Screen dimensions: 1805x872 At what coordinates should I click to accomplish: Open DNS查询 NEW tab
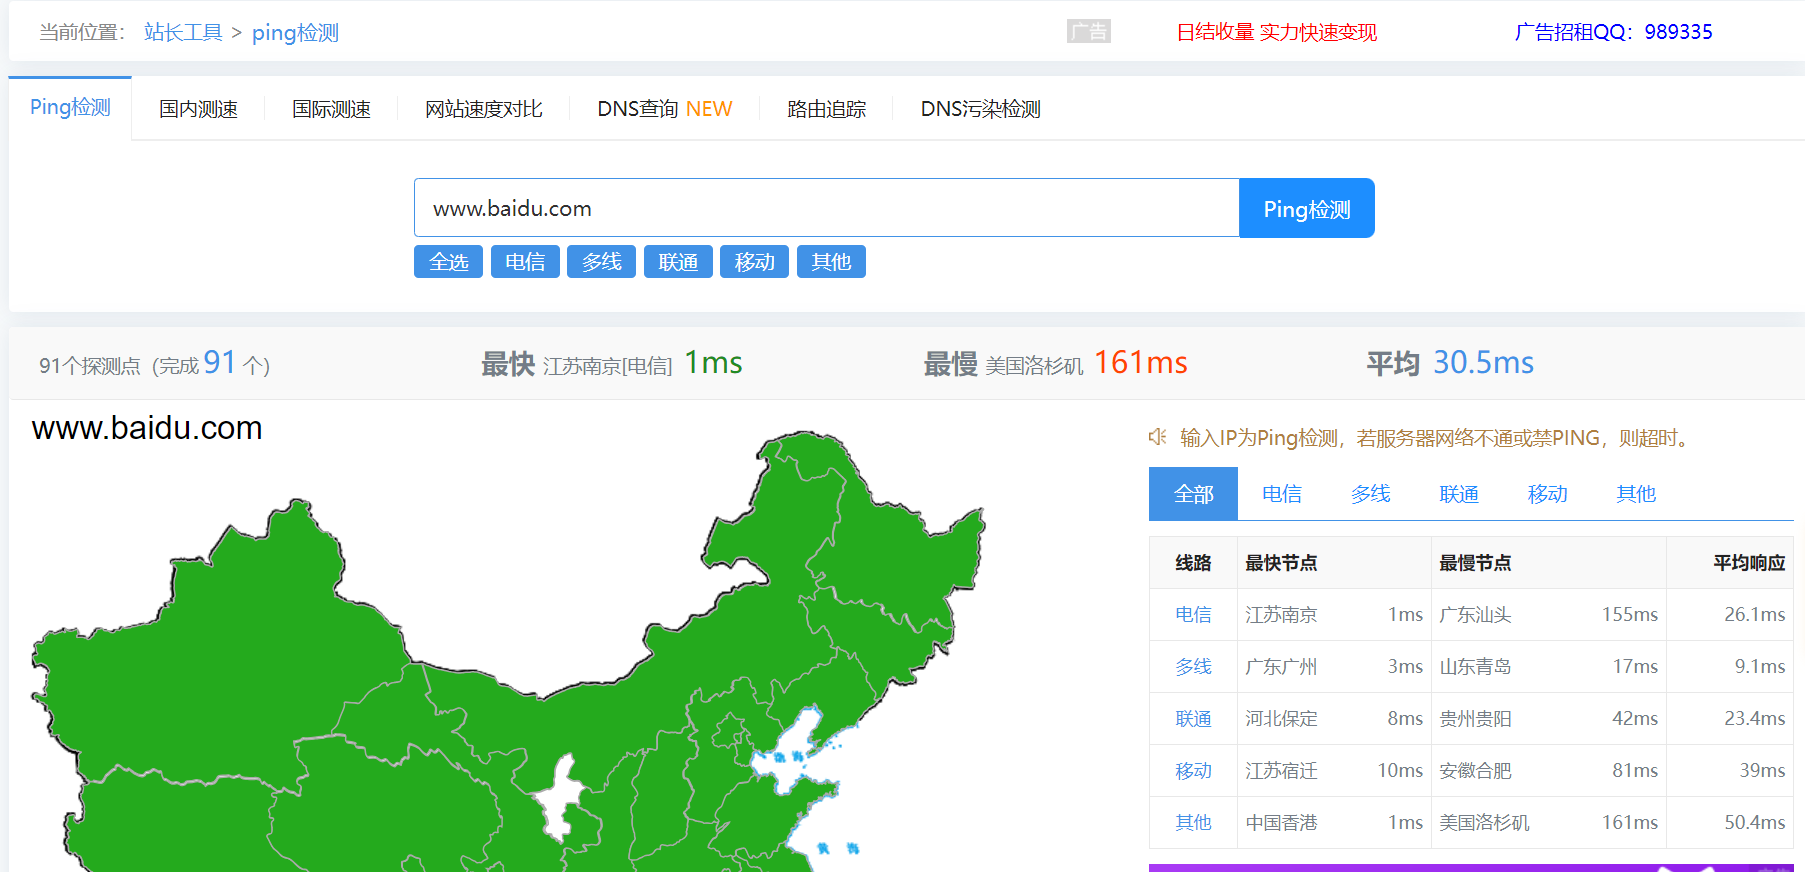coord(664,109)
